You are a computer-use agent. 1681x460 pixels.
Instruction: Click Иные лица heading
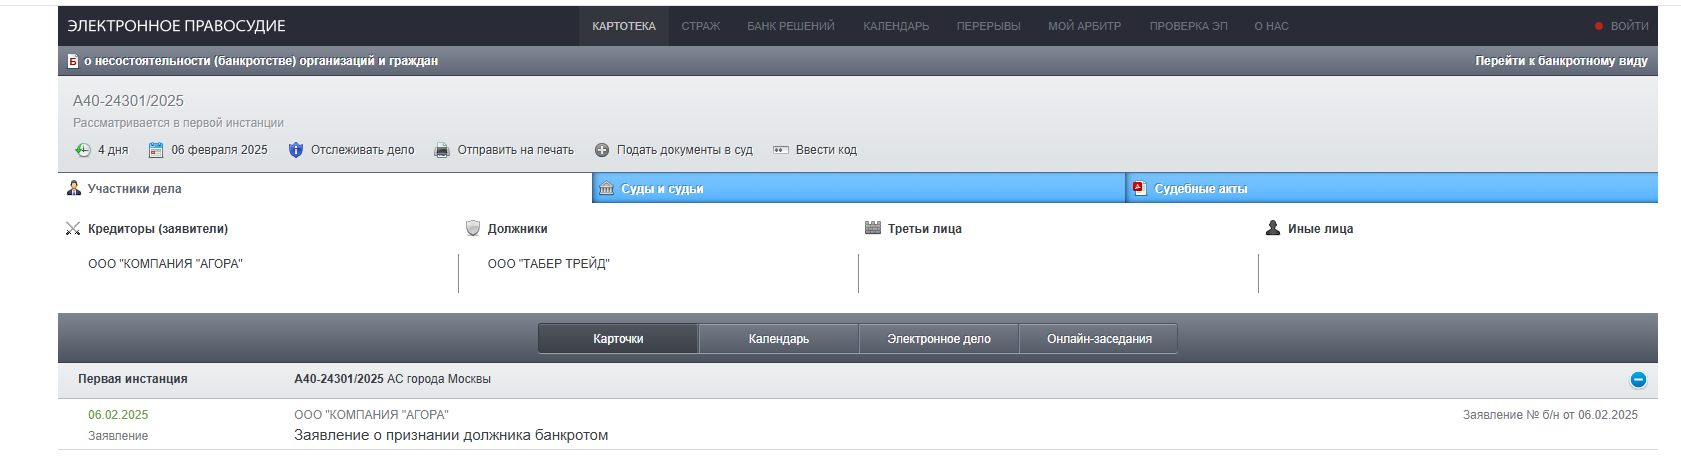[1321, 229]
